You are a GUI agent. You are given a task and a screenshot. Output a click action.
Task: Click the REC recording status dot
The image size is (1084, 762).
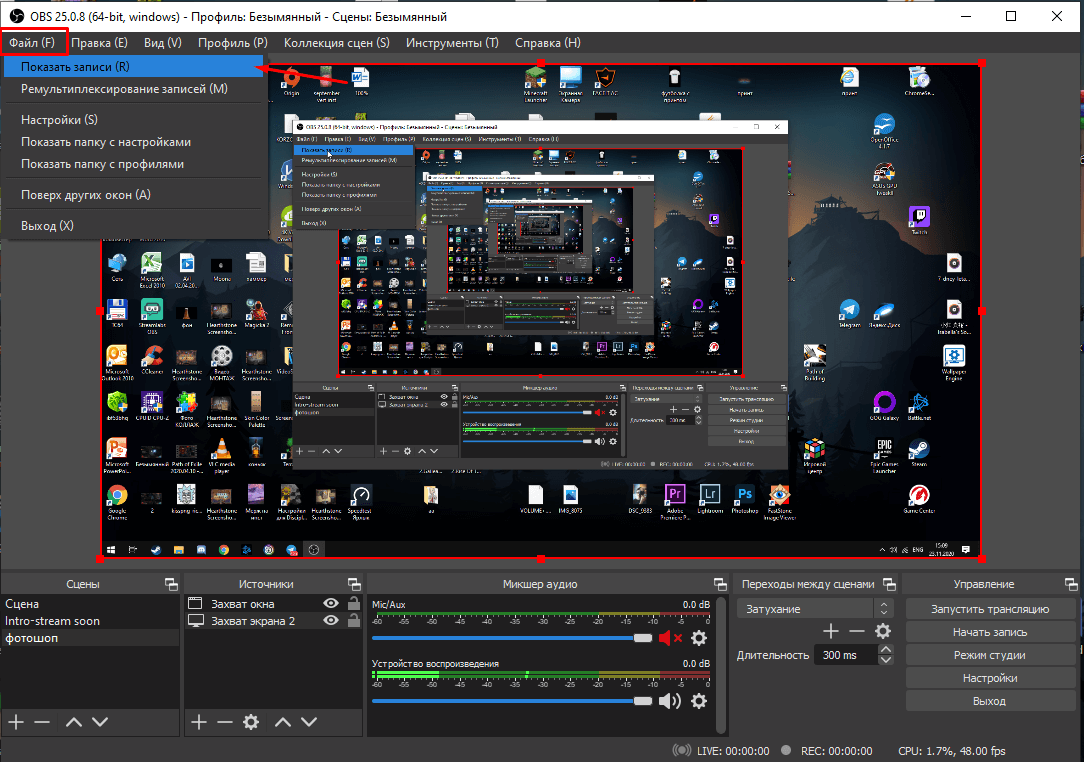point(786,750)
